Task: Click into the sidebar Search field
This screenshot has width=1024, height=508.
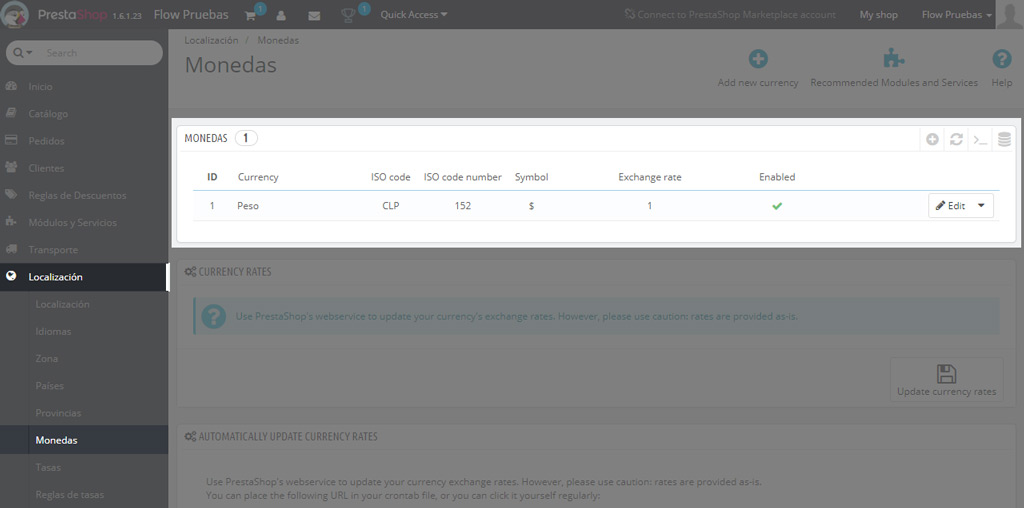Action: tap(101, 53)
